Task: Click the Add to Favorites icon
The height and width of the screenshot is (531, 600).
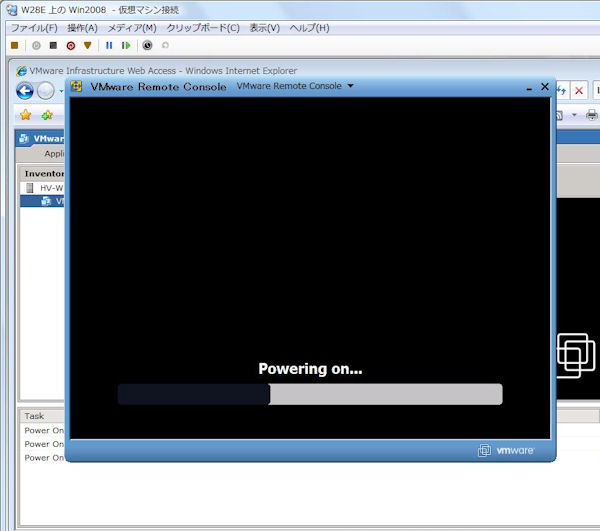Action: pyautogui.click(x=47, y=115)
